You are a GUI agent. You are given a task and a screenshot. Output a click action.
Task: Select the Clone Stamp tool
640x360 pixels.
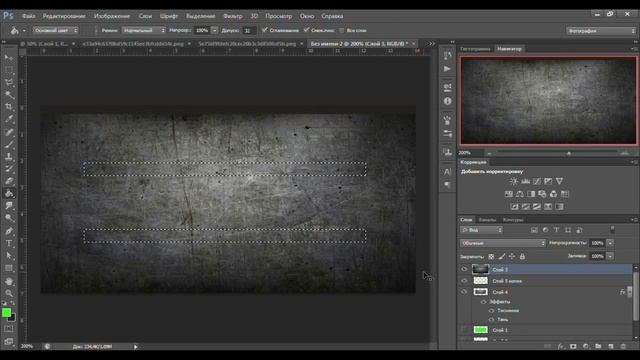pos(9,156)
